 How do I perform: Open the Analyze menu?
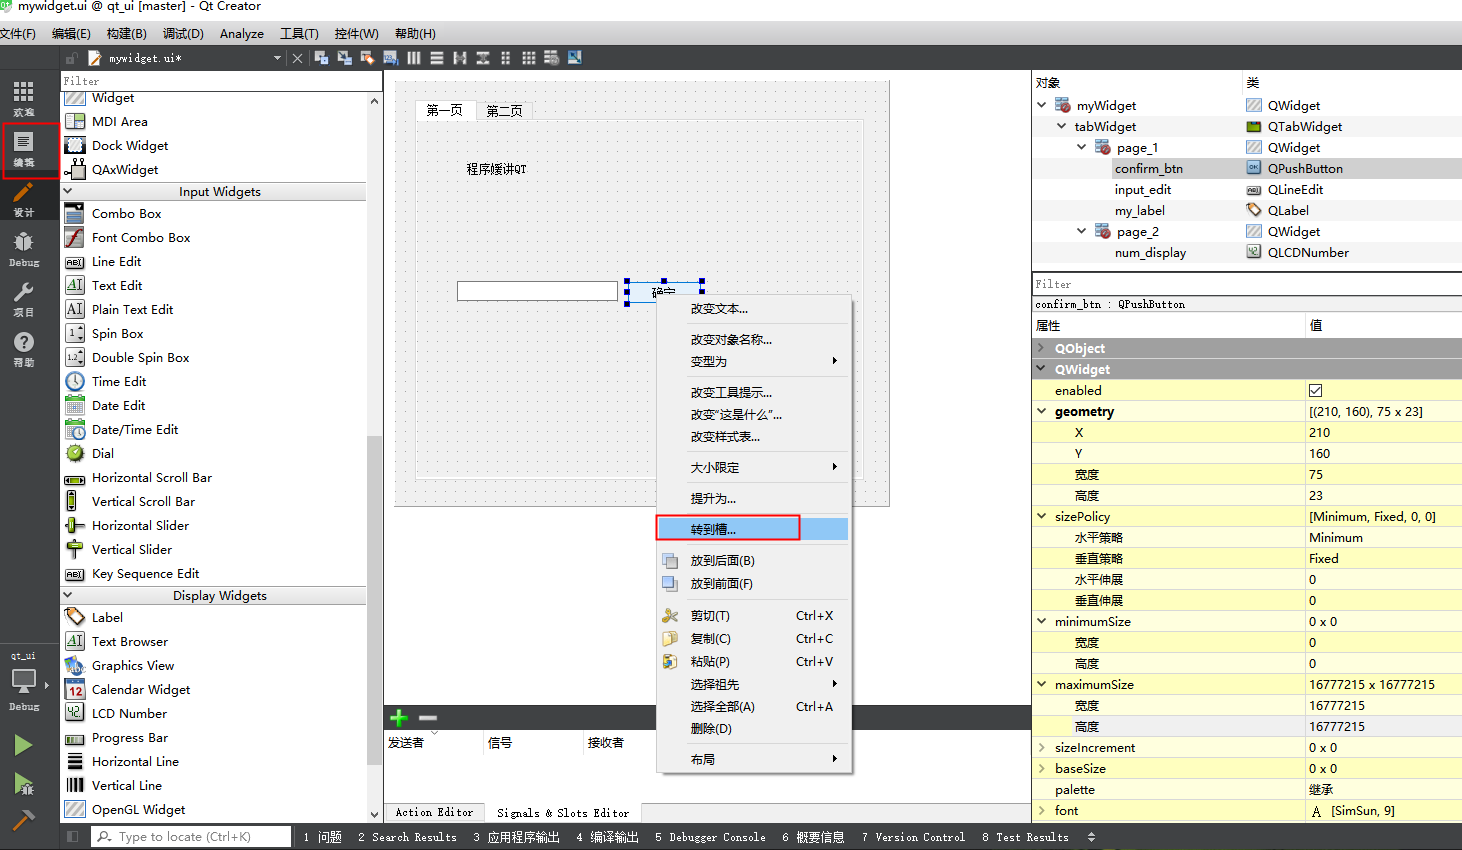click(242, 33)
